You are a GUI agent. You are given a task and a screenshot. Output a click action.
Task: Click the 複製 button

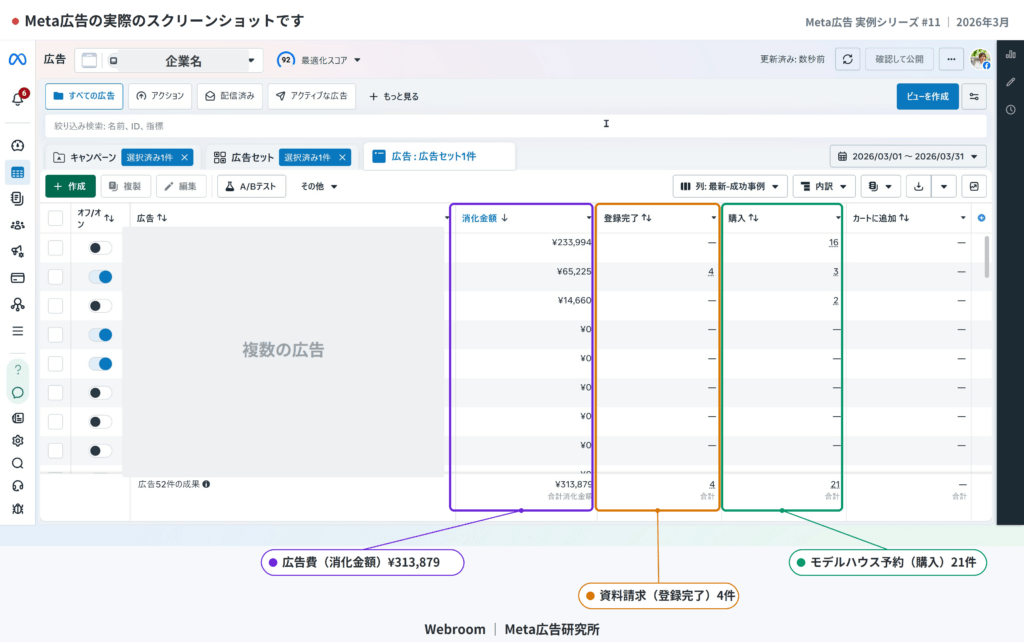click(x=125, y=187)
